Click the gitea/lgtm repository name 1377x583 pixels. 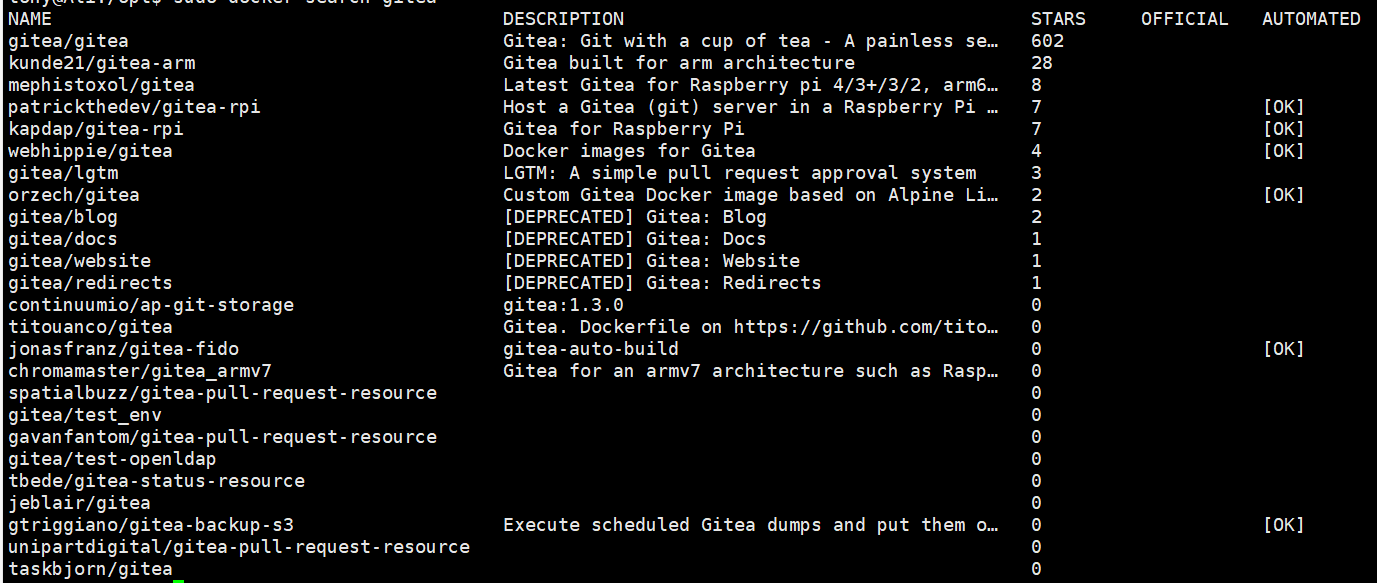coord(63,173)
